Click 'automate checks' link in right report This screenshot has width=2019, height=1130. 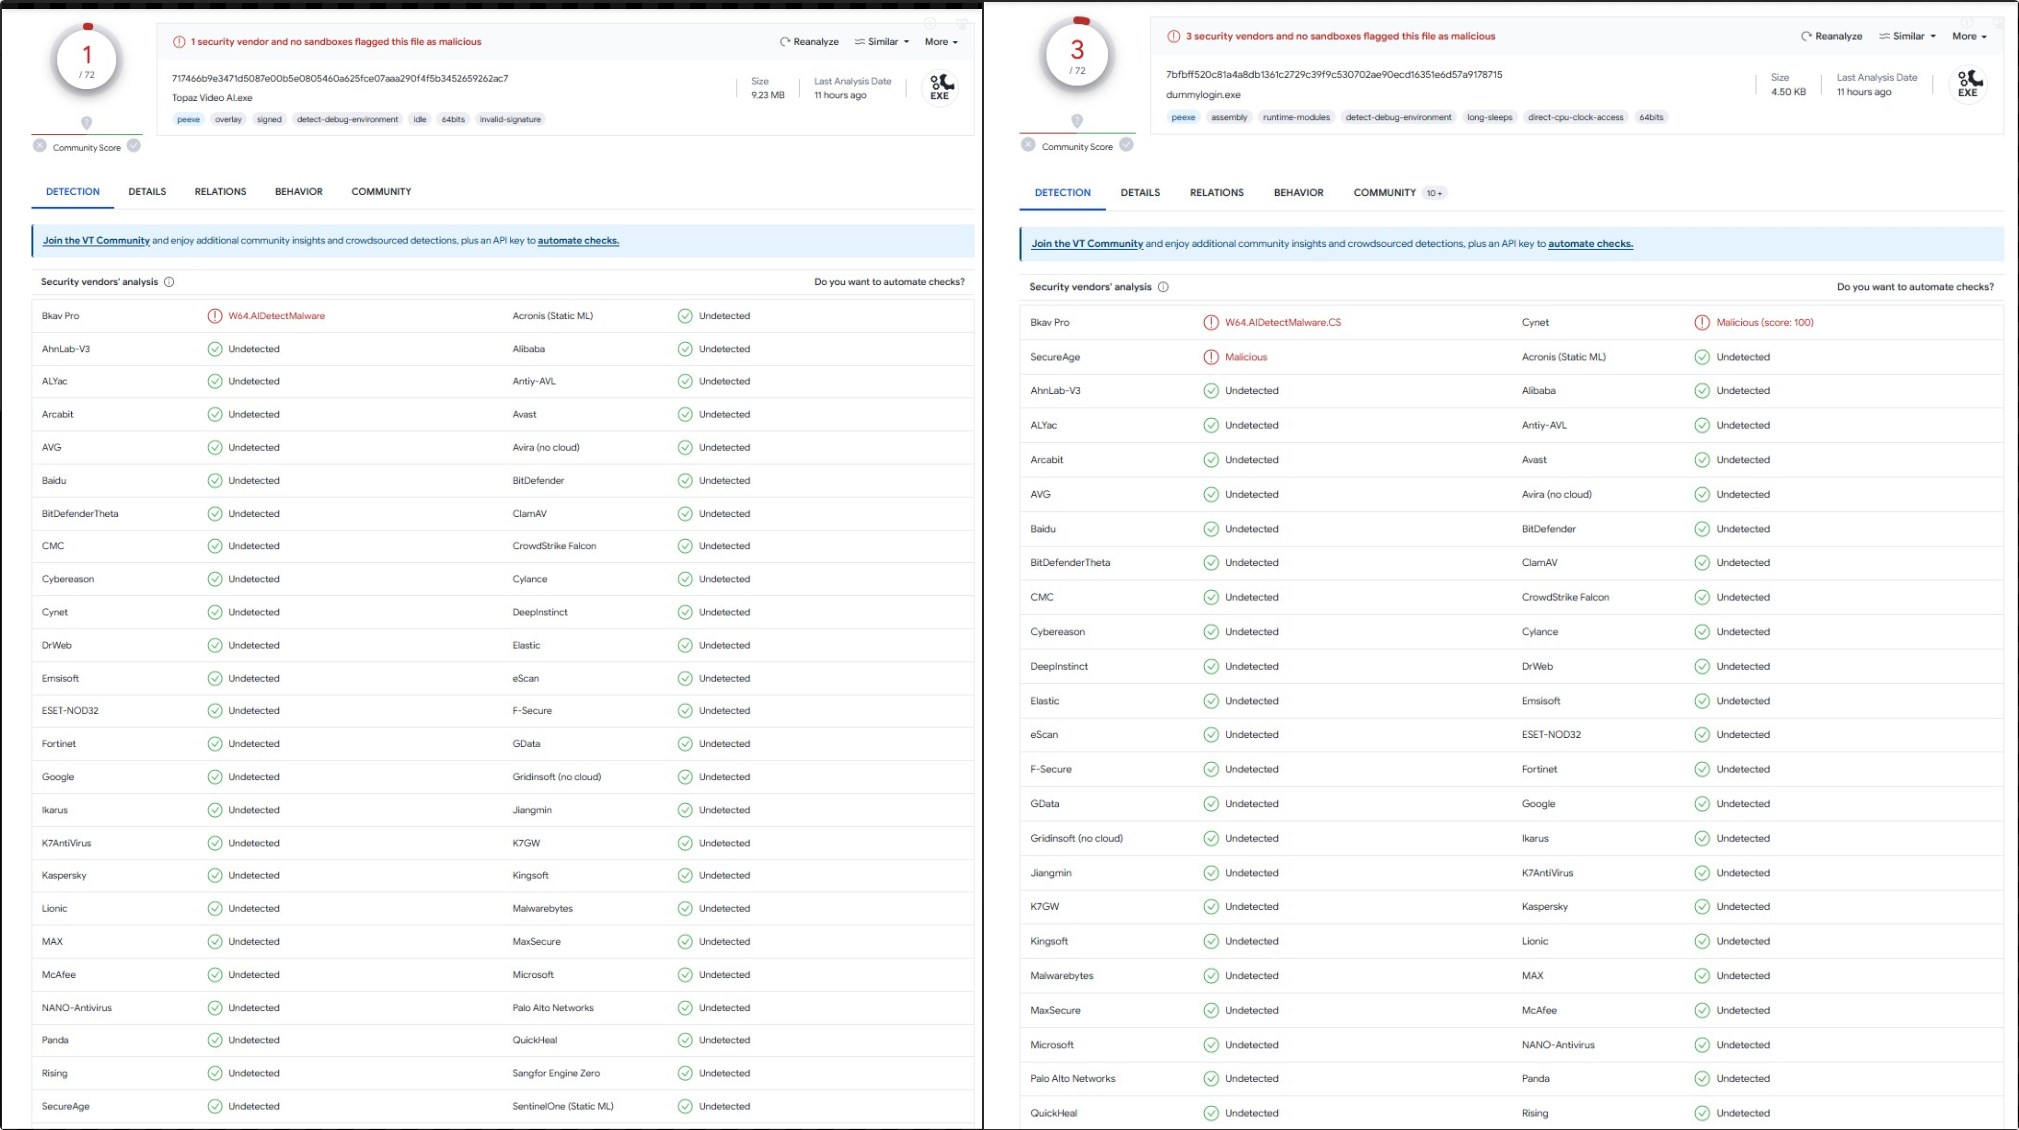click(x=1590, y=244)
